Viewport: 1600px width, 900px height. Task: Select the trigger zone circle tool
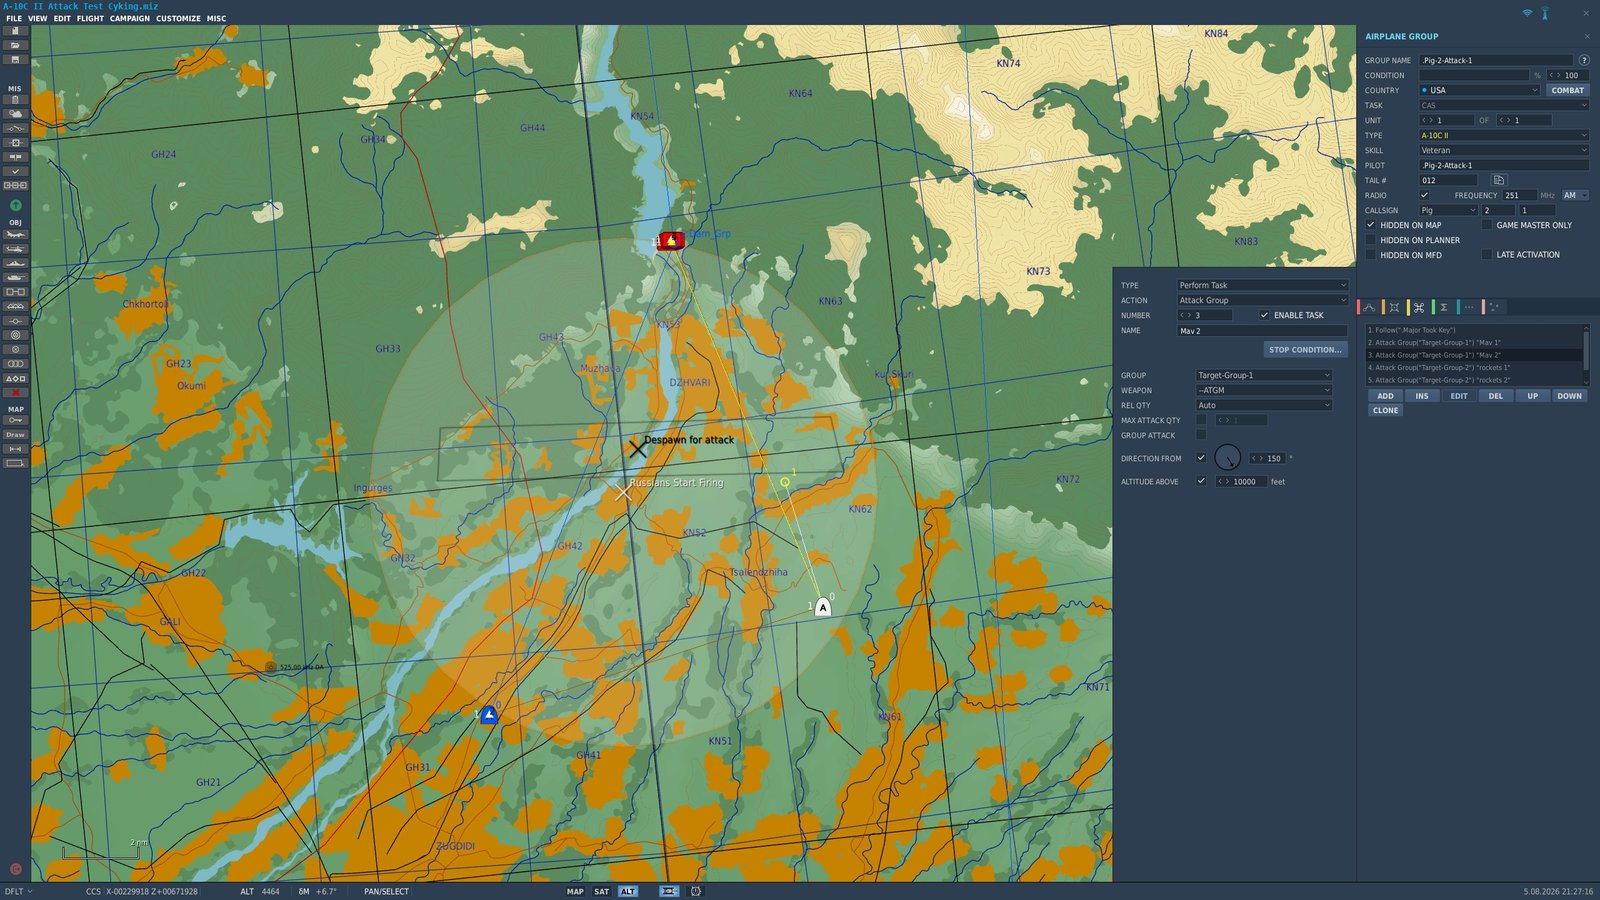coord(15,349)
